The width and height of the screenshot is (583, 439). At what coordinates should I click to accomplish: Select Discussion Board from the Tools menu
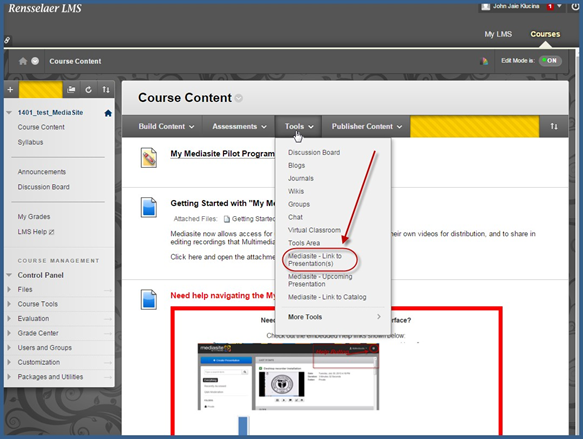[314, 152]
